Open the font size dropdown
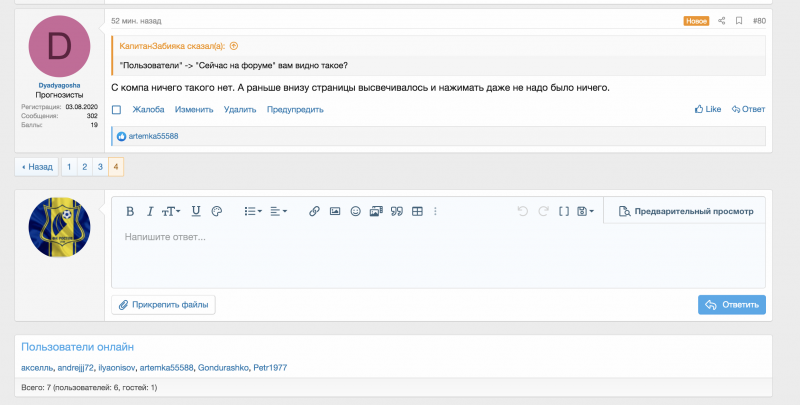Viewport: 800px width, 405px height. point(172,211)
